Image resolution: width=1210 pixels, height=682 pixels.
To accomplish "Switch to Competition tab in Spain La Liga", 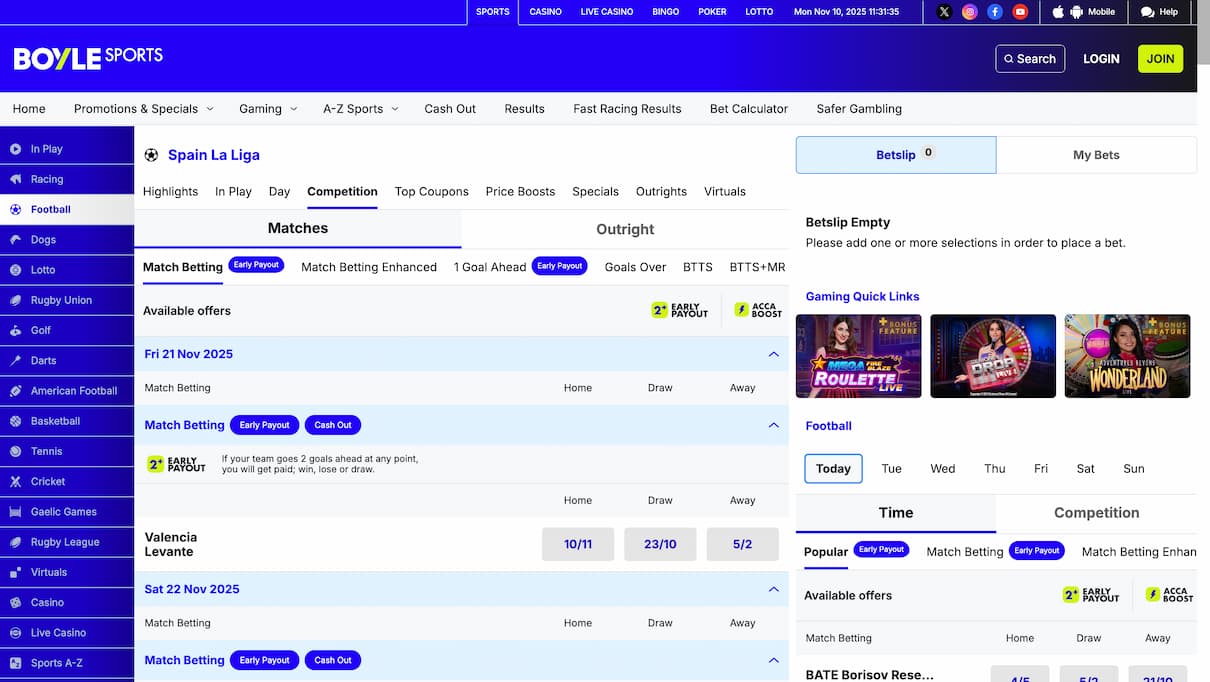I will click(x=342, y=192).
